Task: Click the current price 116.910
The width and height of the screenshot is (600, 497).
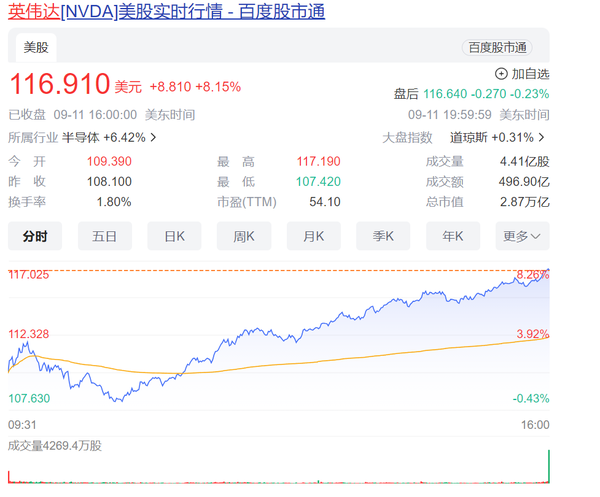Action: point(60,84)
